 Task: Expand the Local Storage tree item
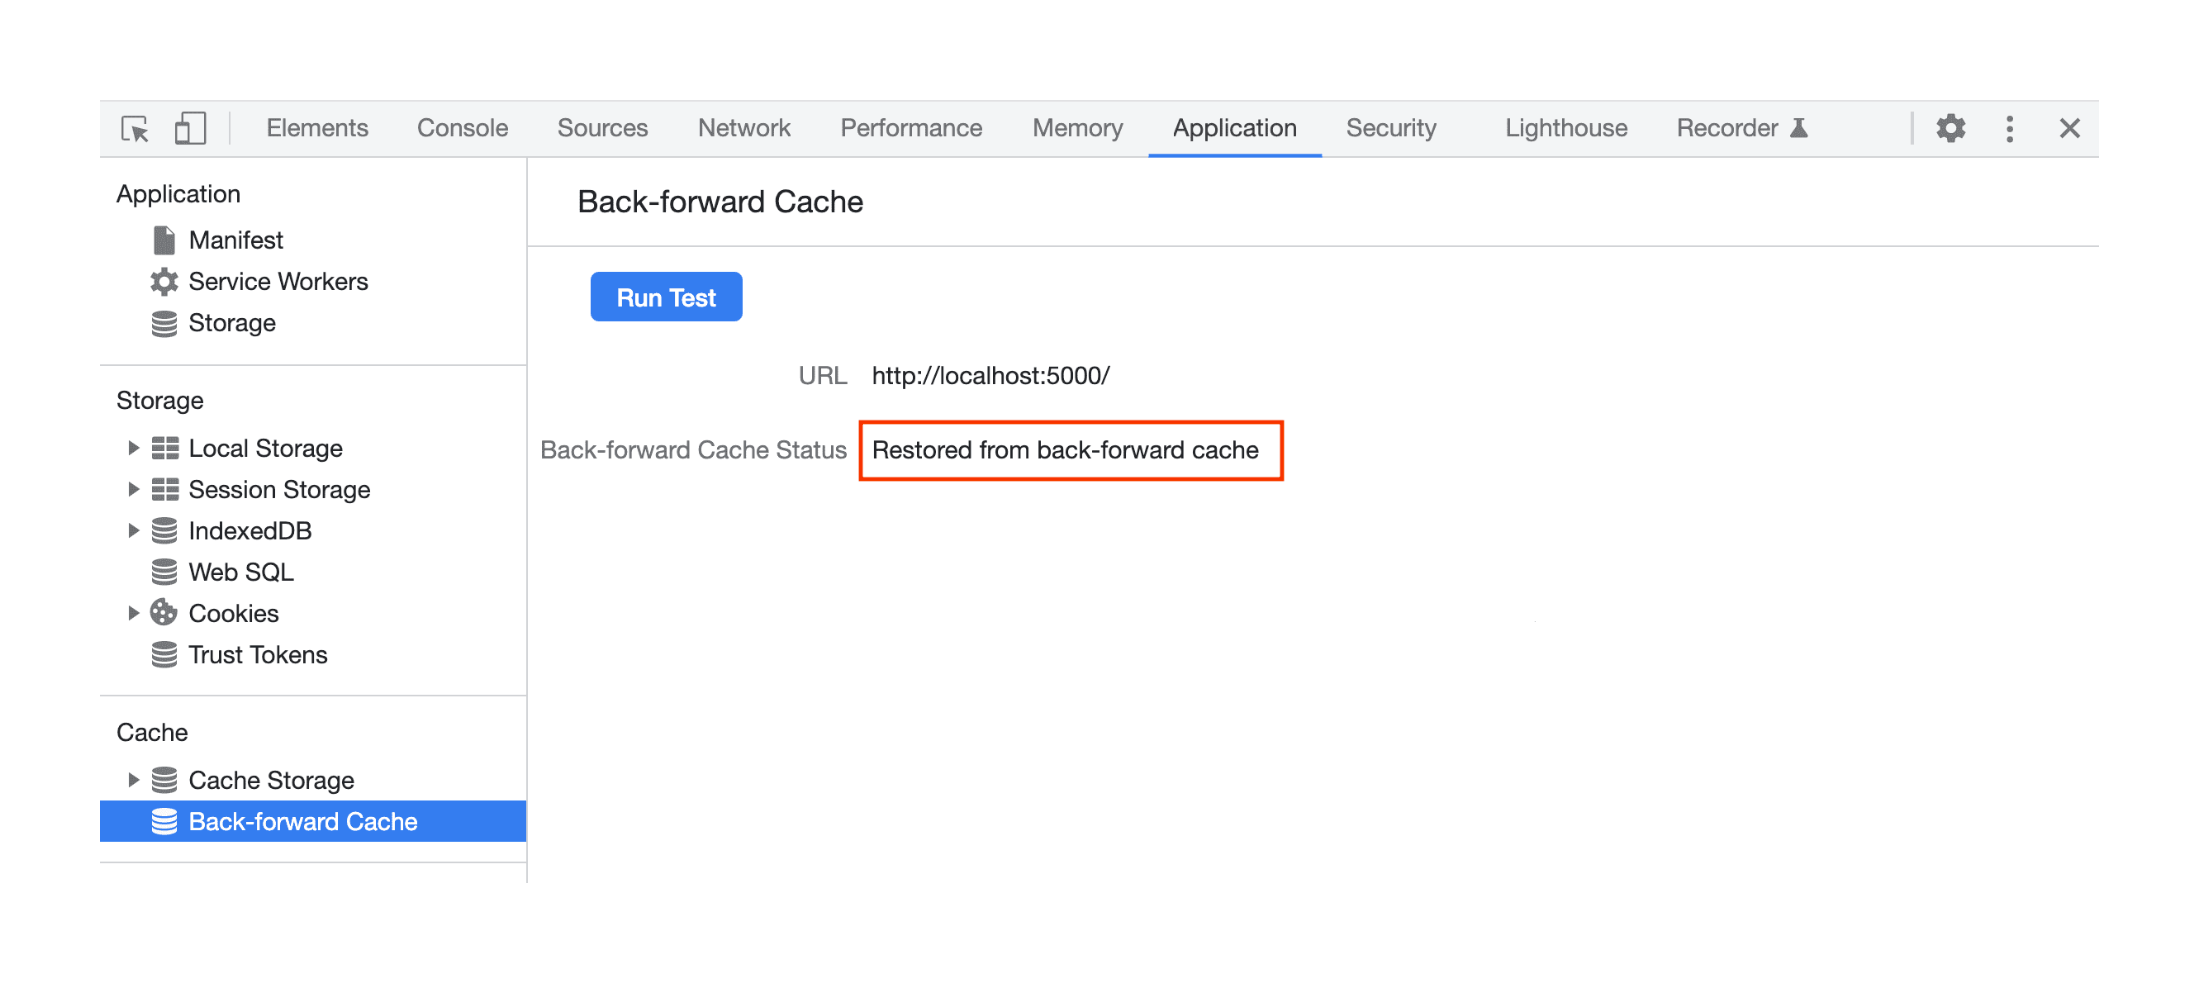pyautogui.click(x=134, y=447)
